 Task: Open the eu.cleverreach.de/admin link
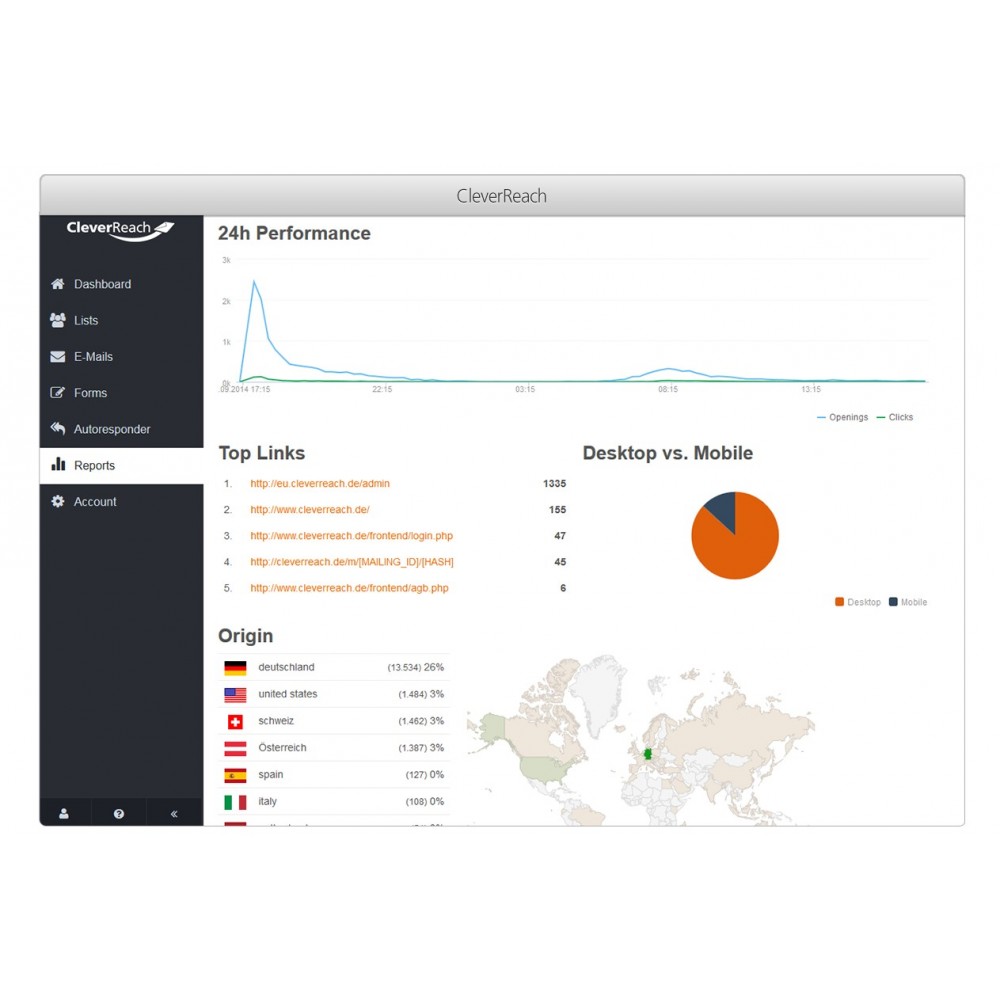tap(320, 483)
